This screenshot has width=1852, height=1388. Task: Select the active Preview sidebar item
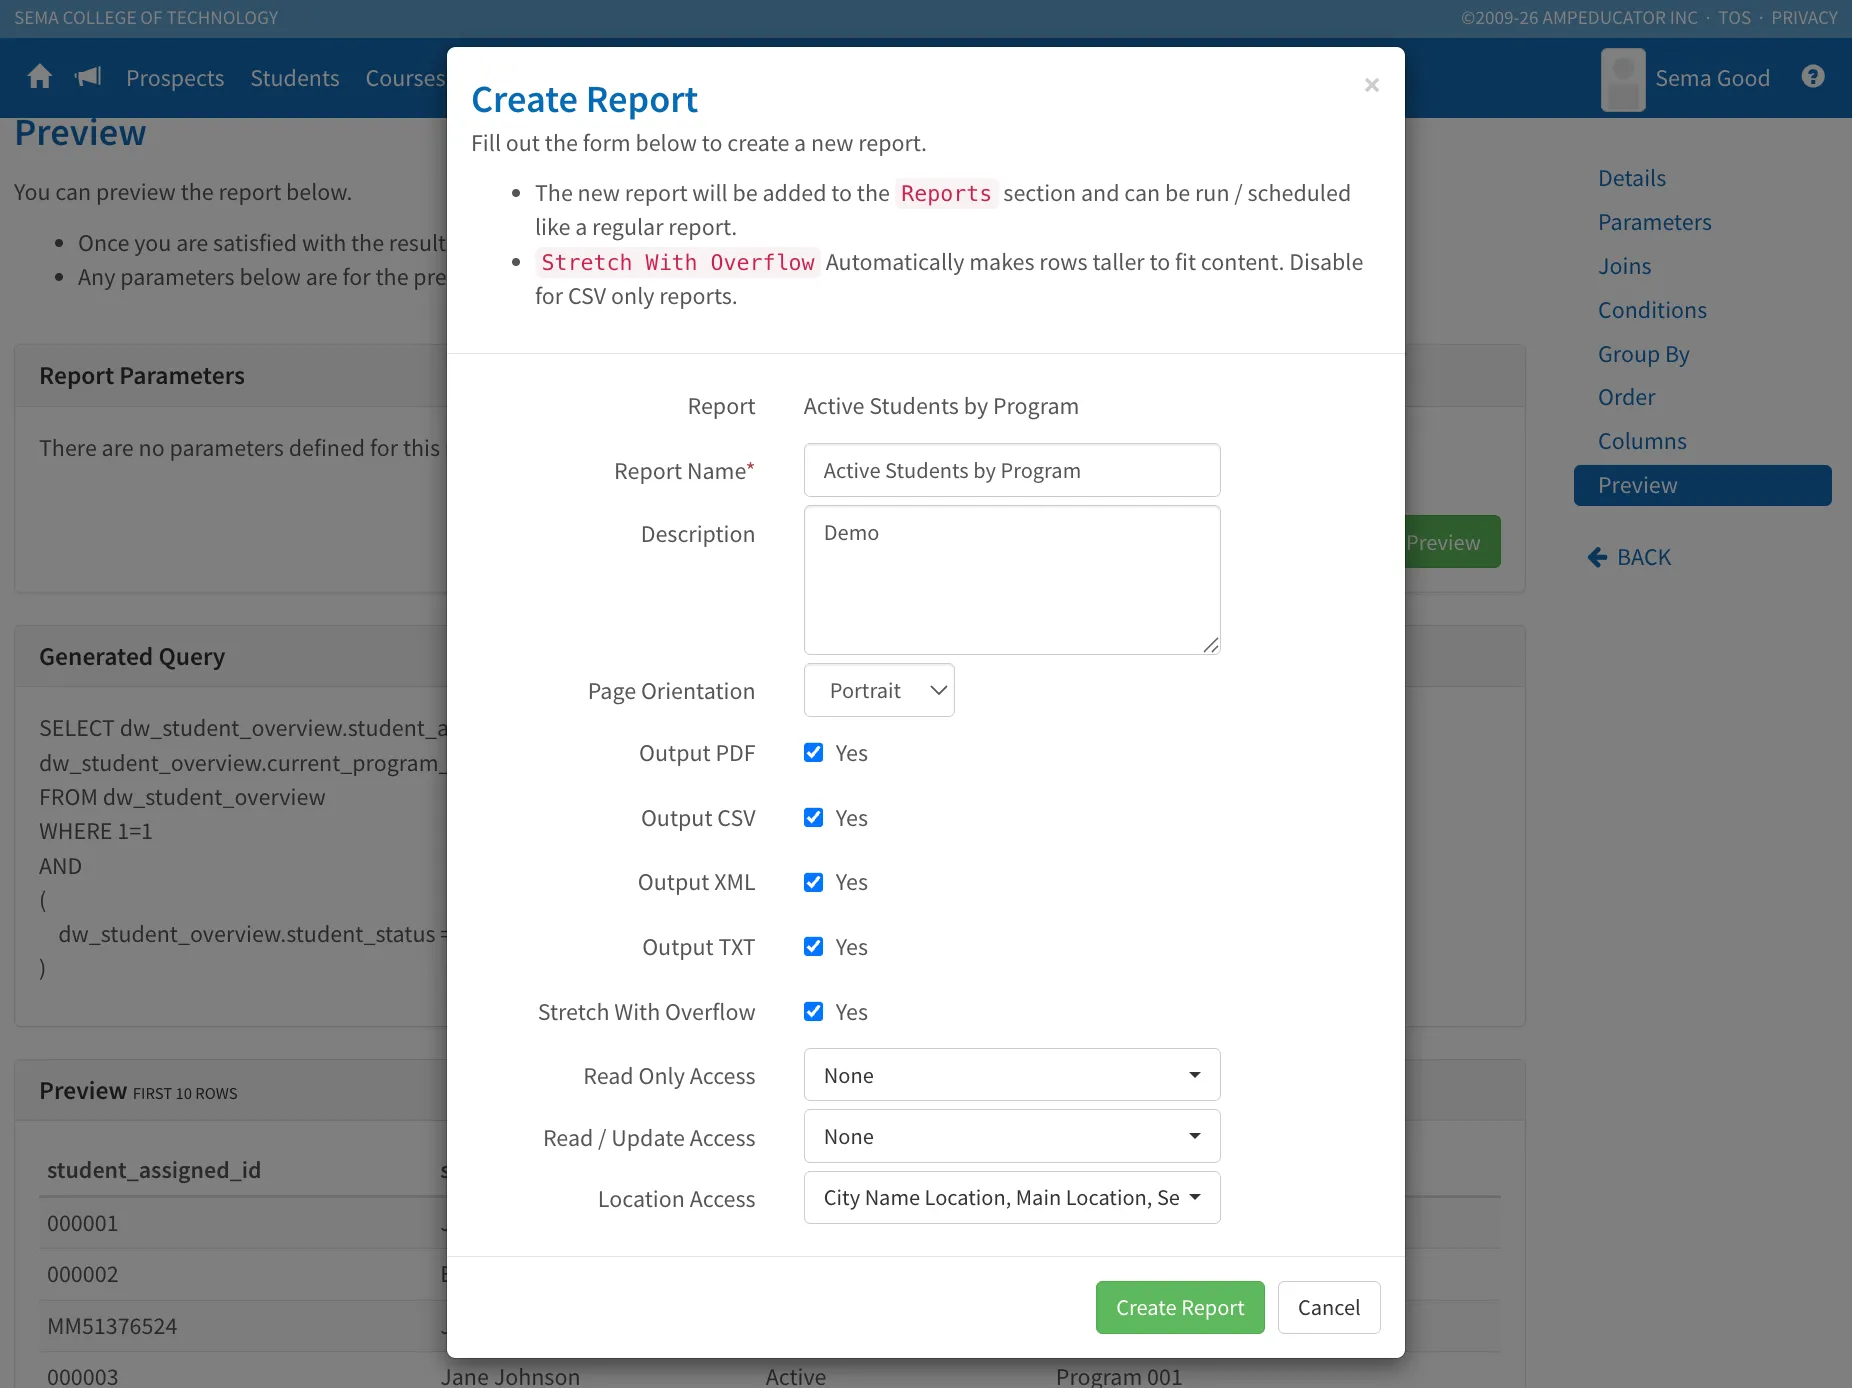1702,485
